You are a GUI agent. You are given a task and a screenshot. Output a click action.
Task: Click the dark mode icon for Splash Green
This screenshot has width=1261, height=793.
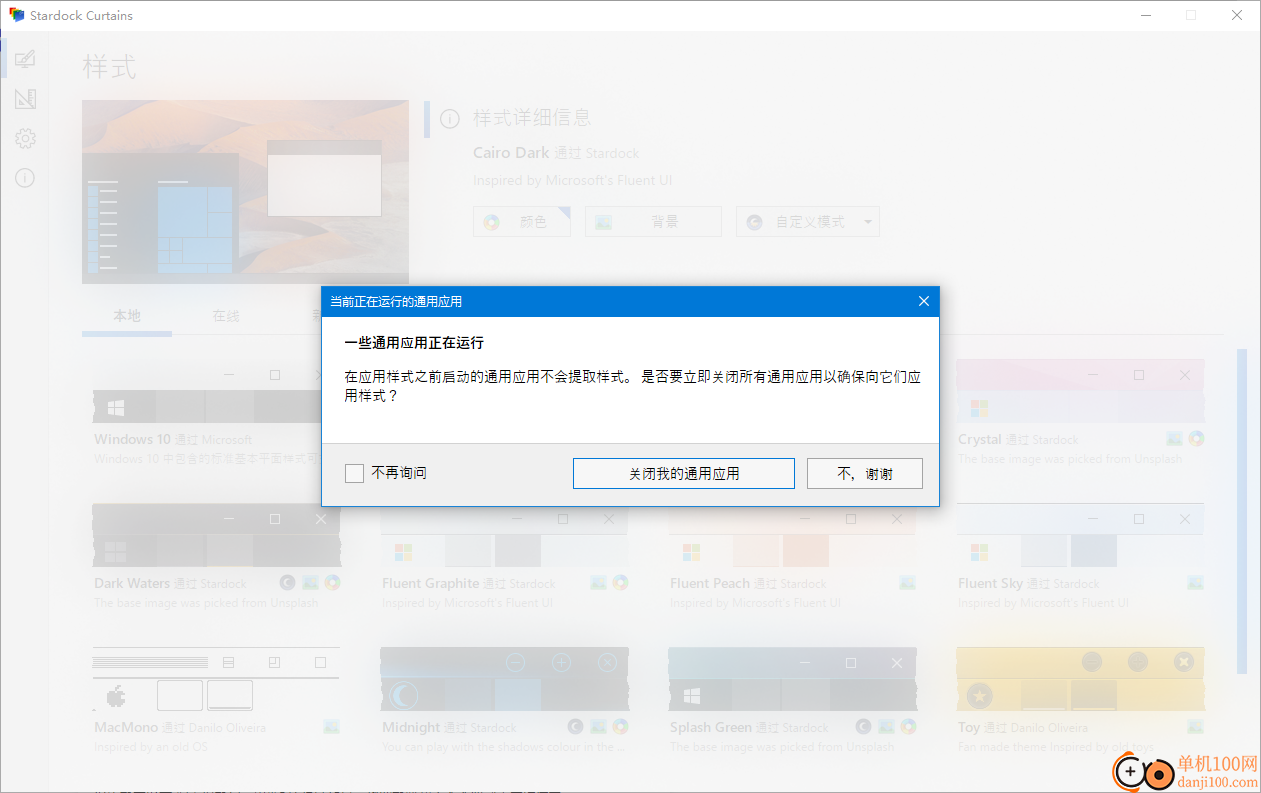(x=864, y=727)
